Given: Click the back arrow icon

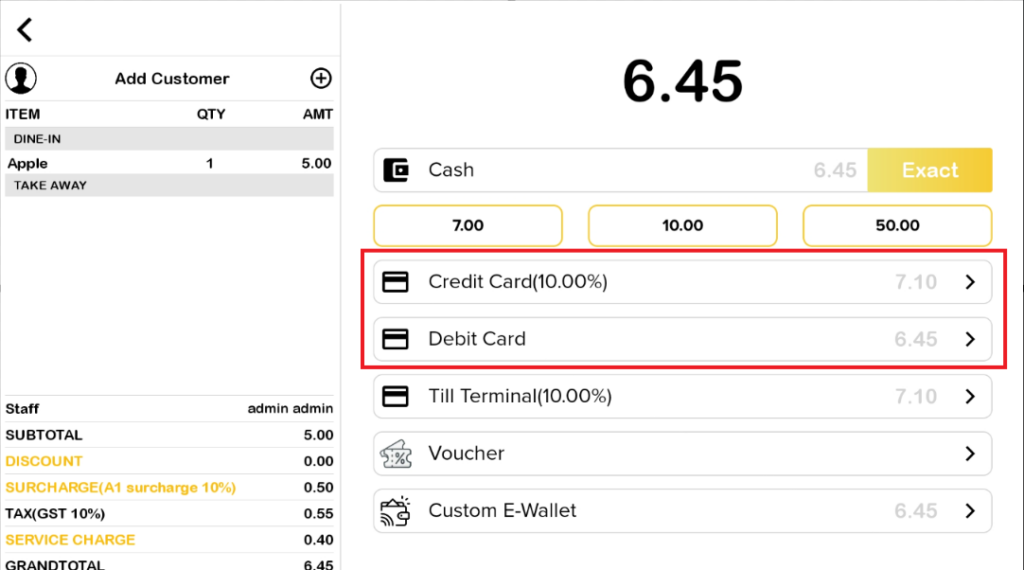Looking at the screenshot, I should click(25, 30).
